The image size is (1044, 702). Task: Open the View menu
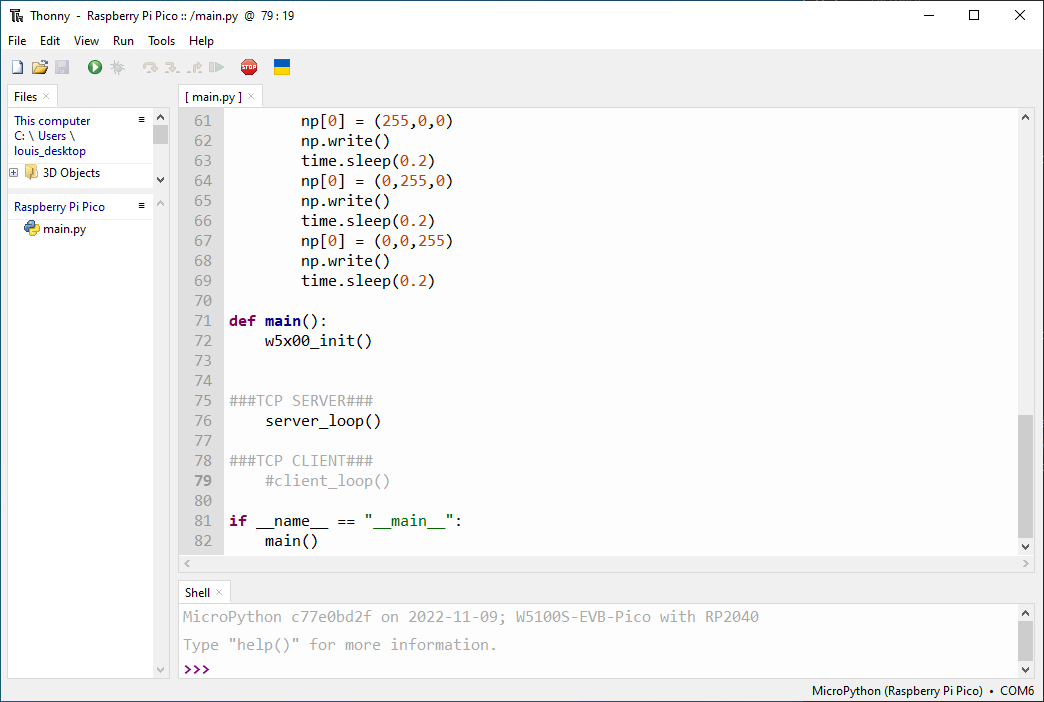tap(86, 41)
